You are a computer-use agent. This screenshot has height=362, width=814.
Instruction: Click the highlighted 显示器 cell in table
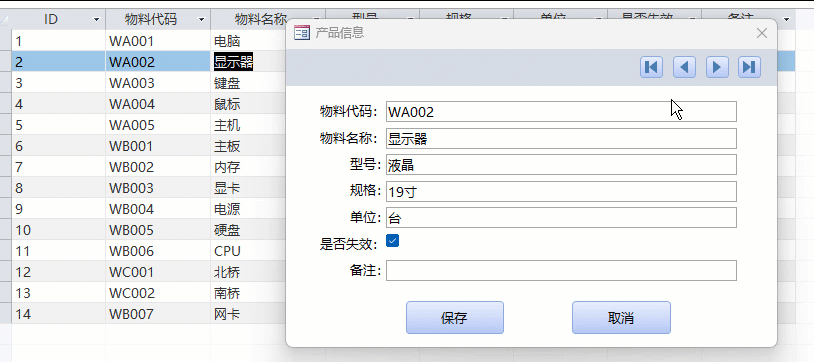248,62
